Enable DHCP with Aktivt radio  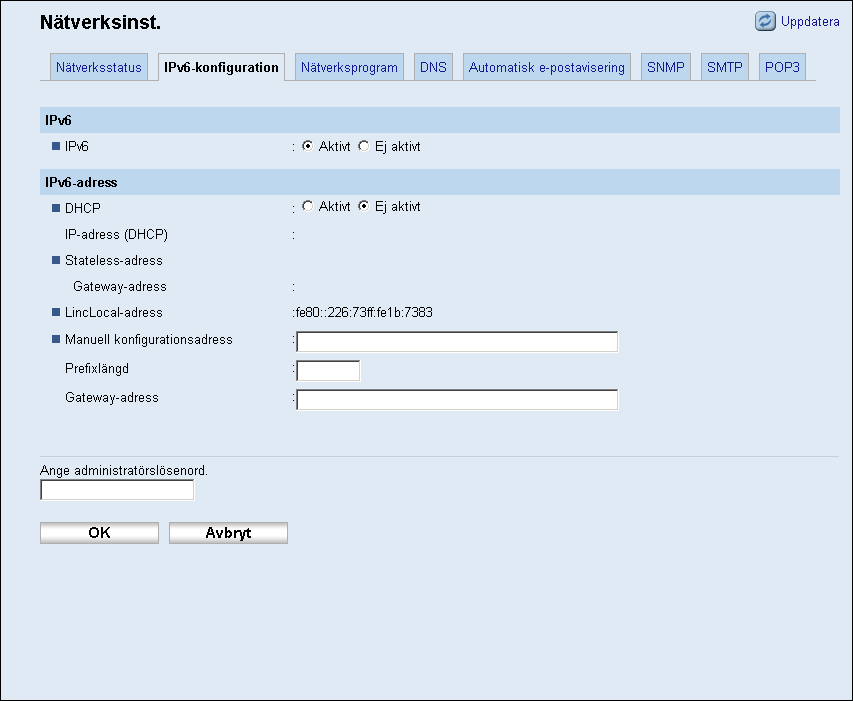click(307, 206)
